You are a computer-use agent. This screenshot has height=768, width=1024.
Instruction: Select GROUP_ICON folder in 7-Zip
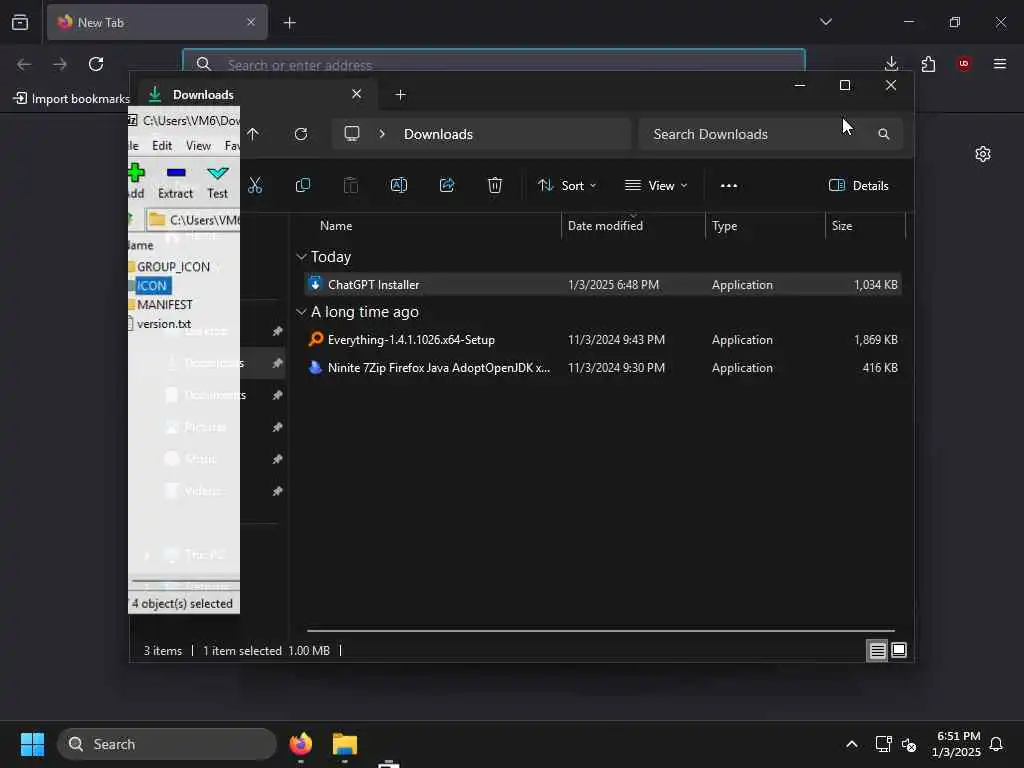coord(173,266)
